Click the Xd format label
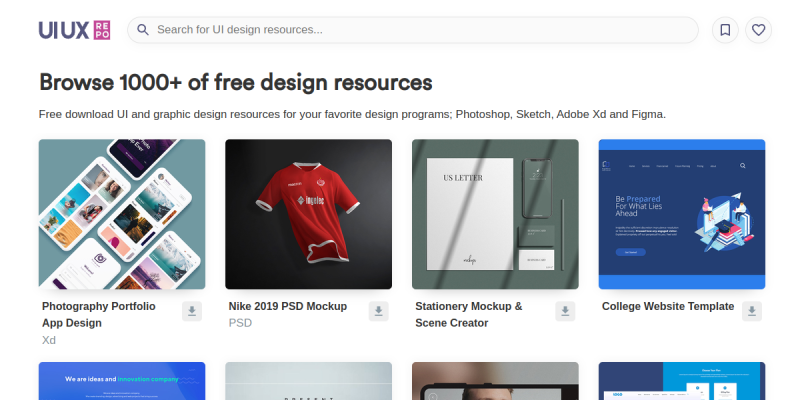 (49, 340)
